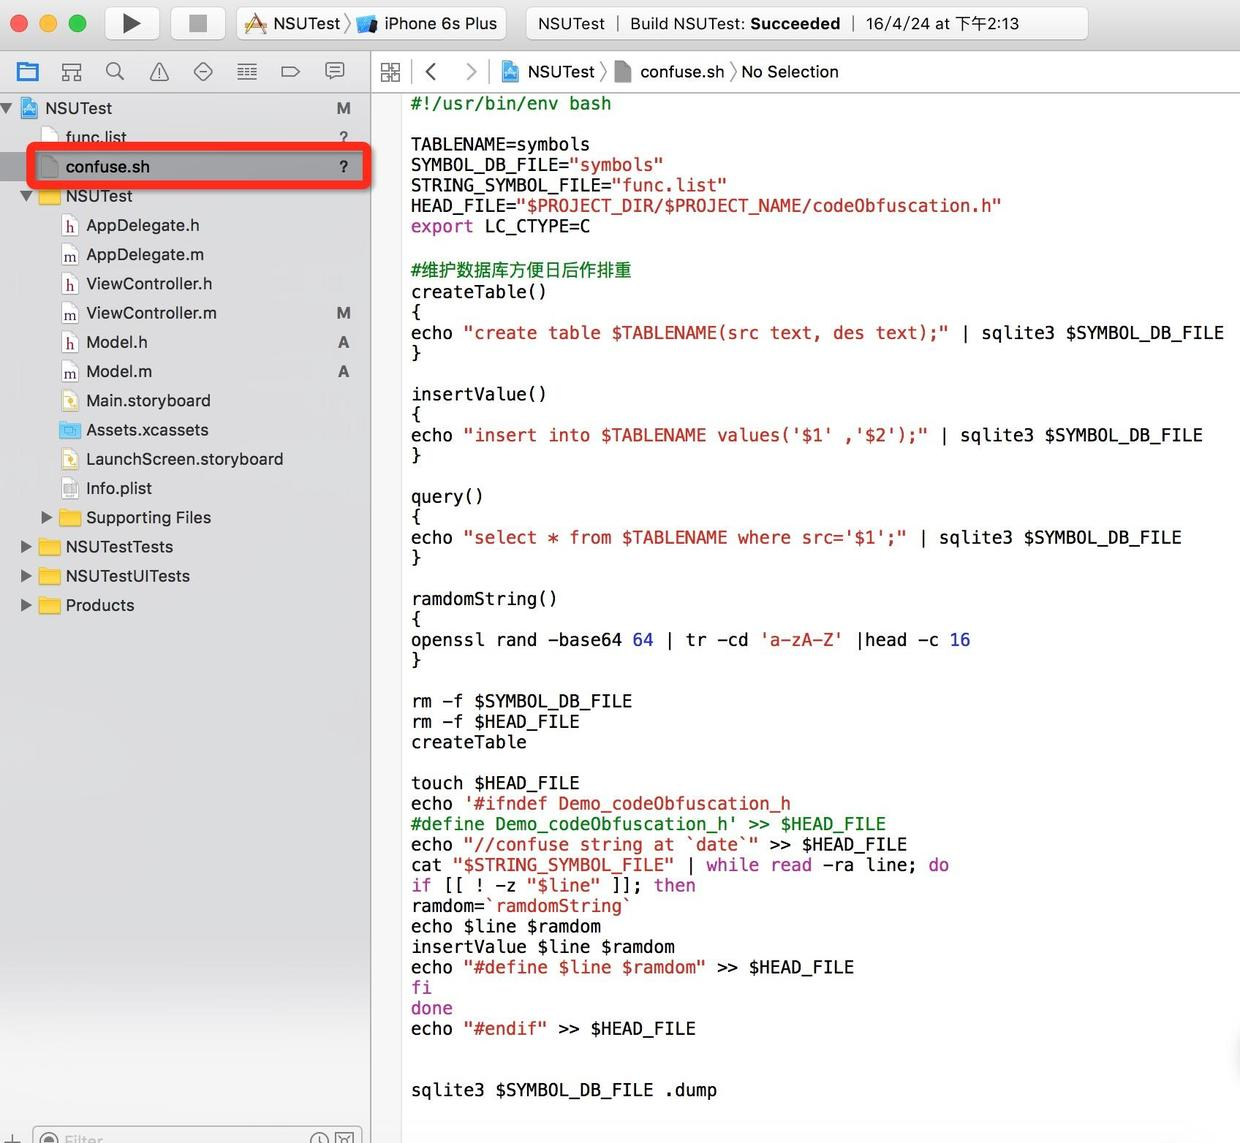Run the project with the Play button

131,23
